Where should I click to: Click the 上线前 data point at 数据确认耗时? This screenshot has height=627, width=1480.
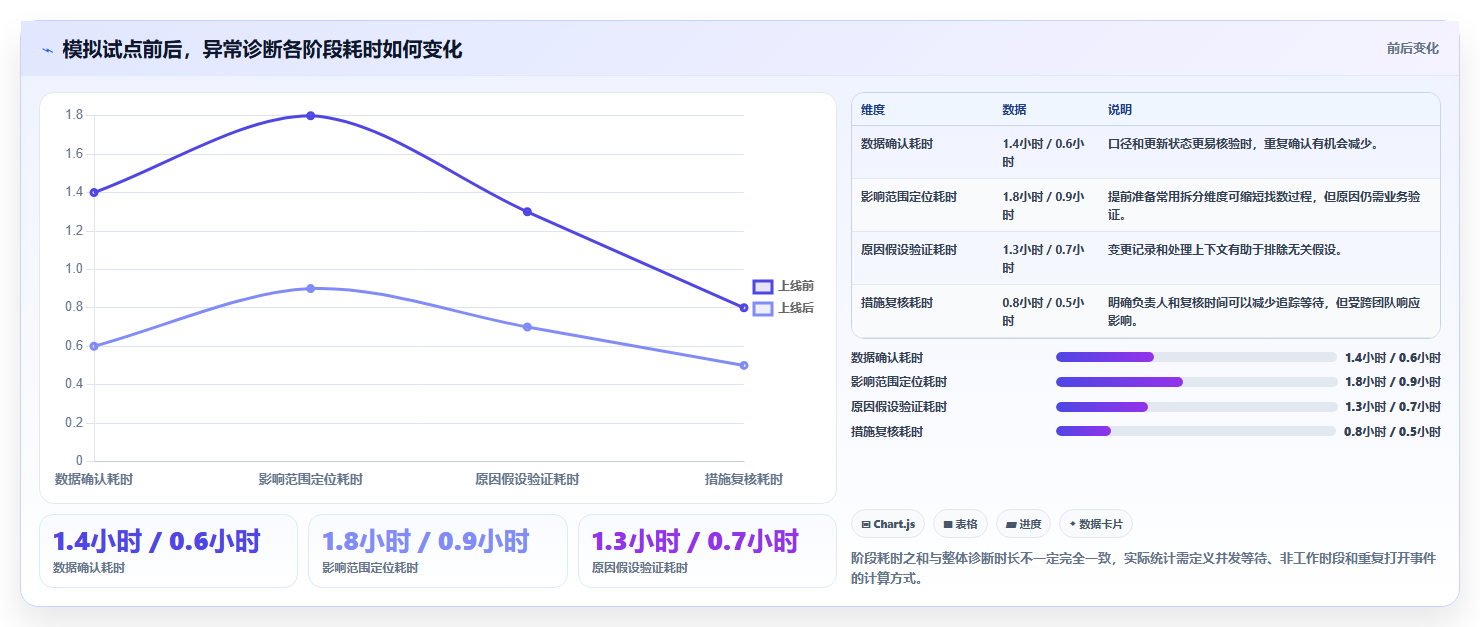[94, 192]
